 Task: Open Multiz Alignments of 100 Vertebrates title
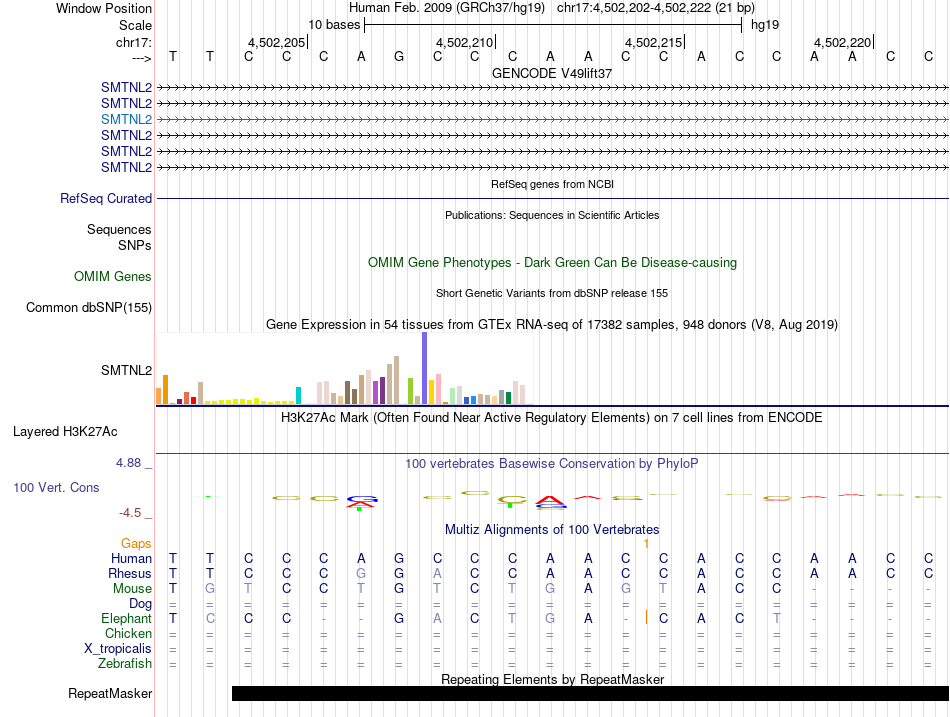552,530
